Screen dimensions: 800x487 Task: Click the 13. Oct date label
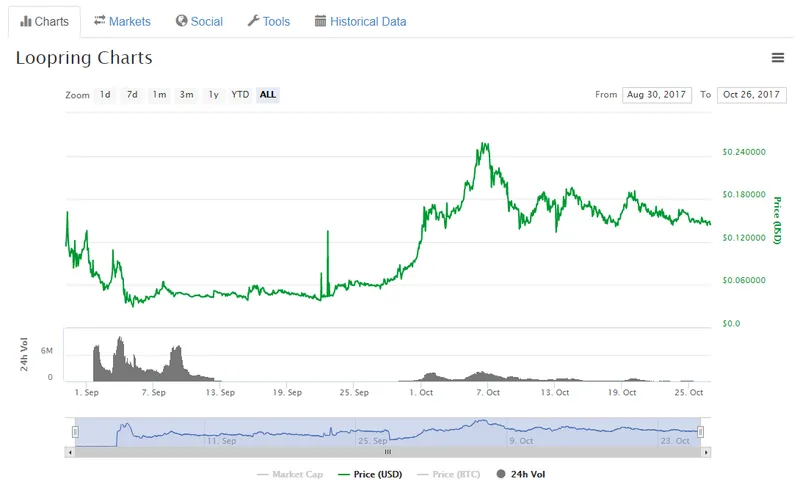tap(555, 393)
